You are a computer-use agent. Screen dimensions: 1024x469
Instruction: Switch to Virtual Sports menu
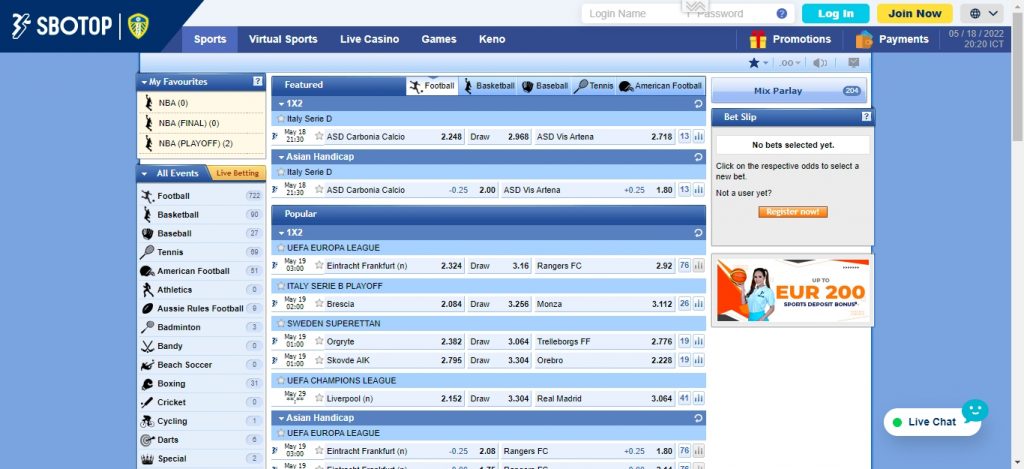click(x=283, y=39)
